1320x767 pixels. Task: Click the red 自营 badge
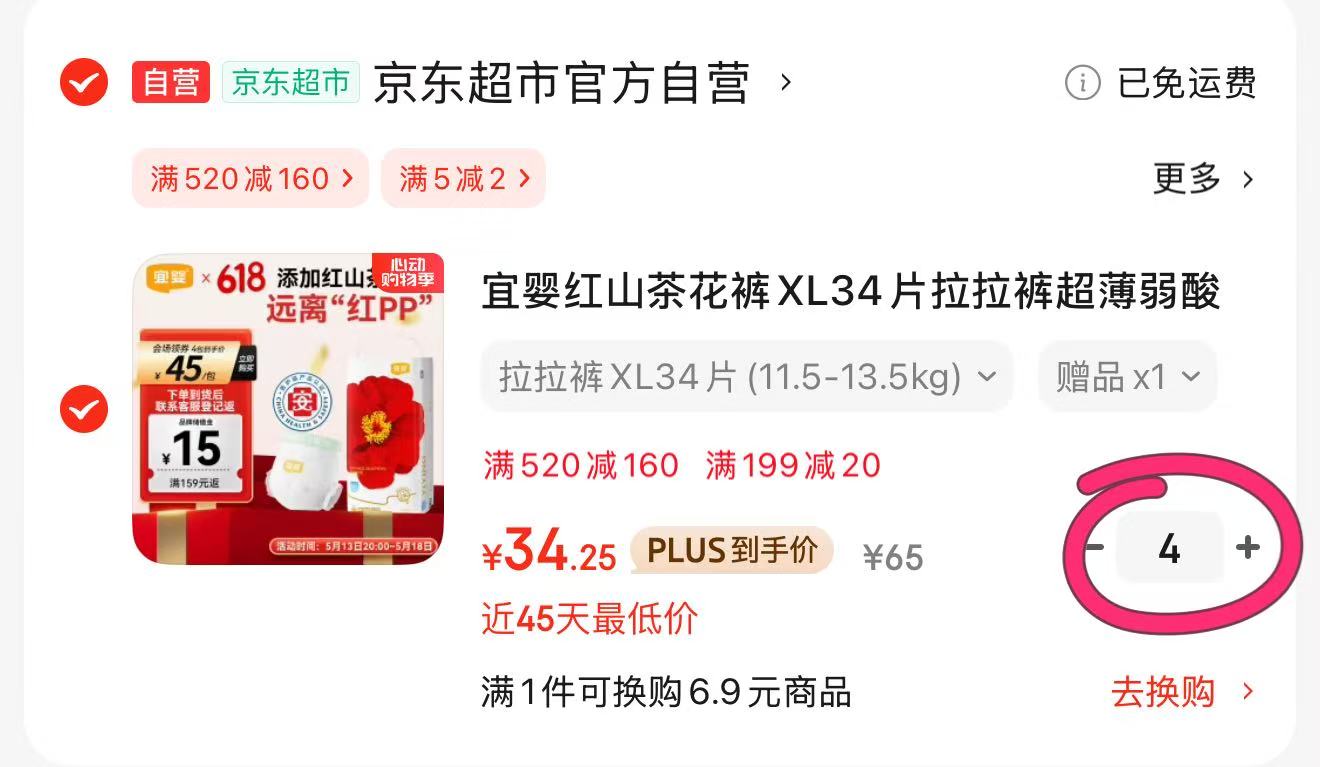171,82
